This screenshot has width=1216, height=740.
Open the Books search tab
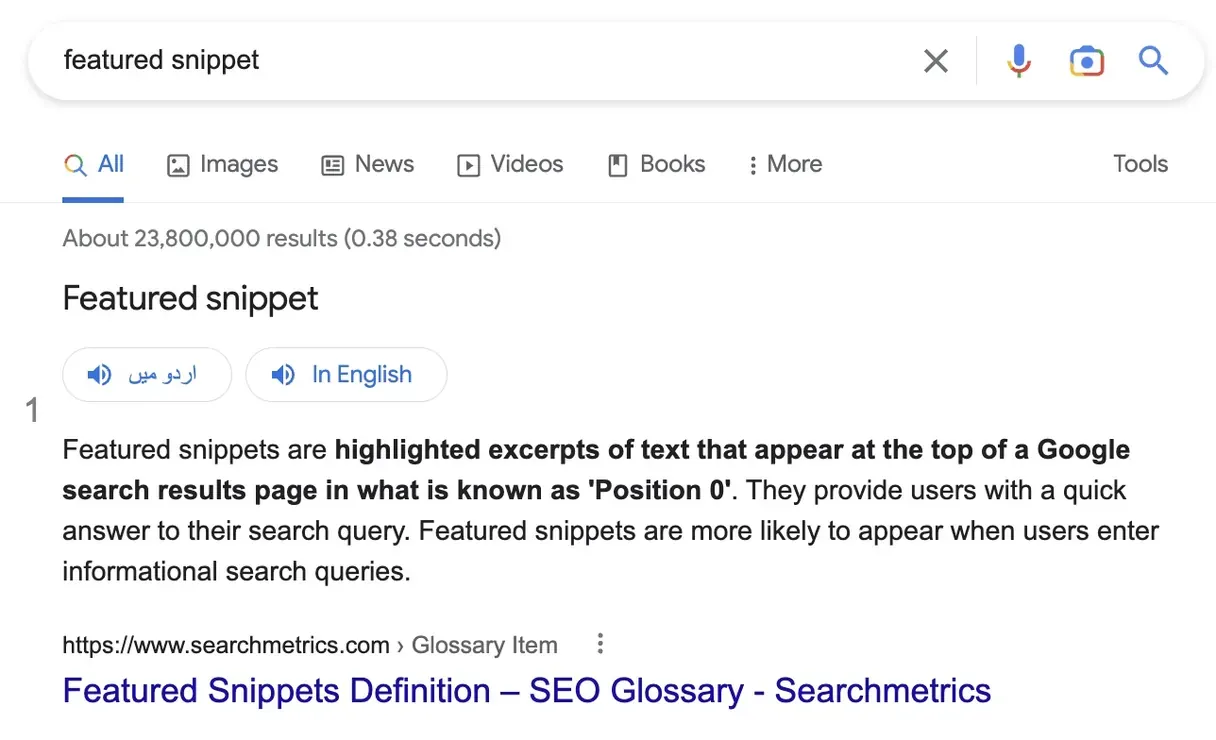point(655,164)
